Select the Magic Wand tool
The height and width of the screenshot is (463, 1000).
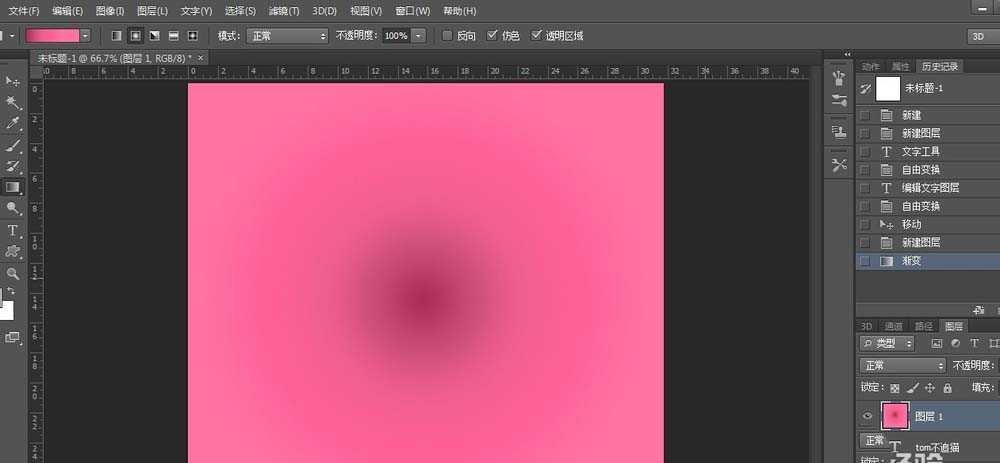[13, 103]
